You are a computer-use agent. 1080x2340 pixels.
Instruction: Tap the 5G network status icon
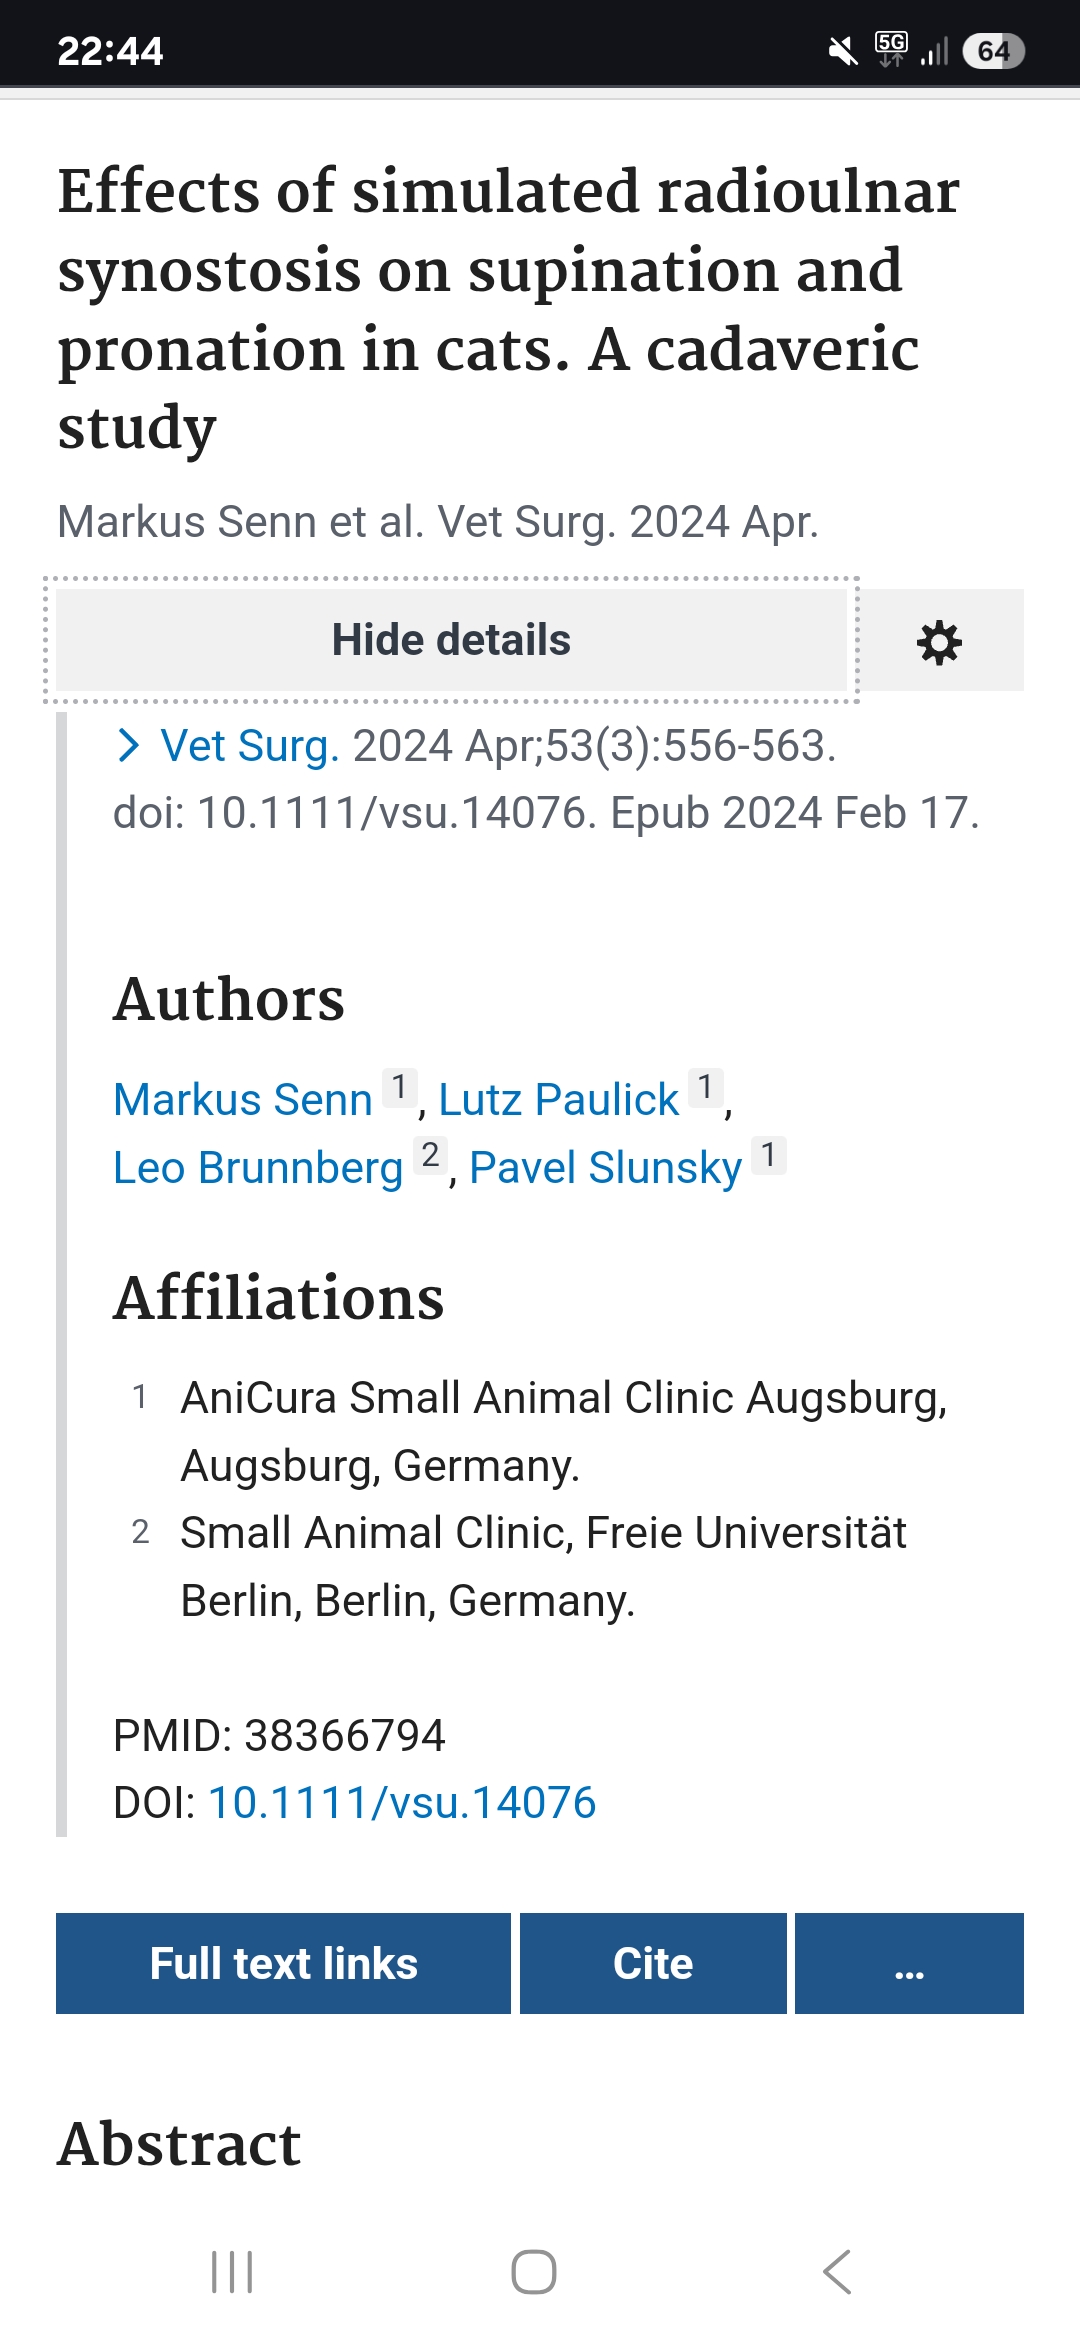(891, 48)
